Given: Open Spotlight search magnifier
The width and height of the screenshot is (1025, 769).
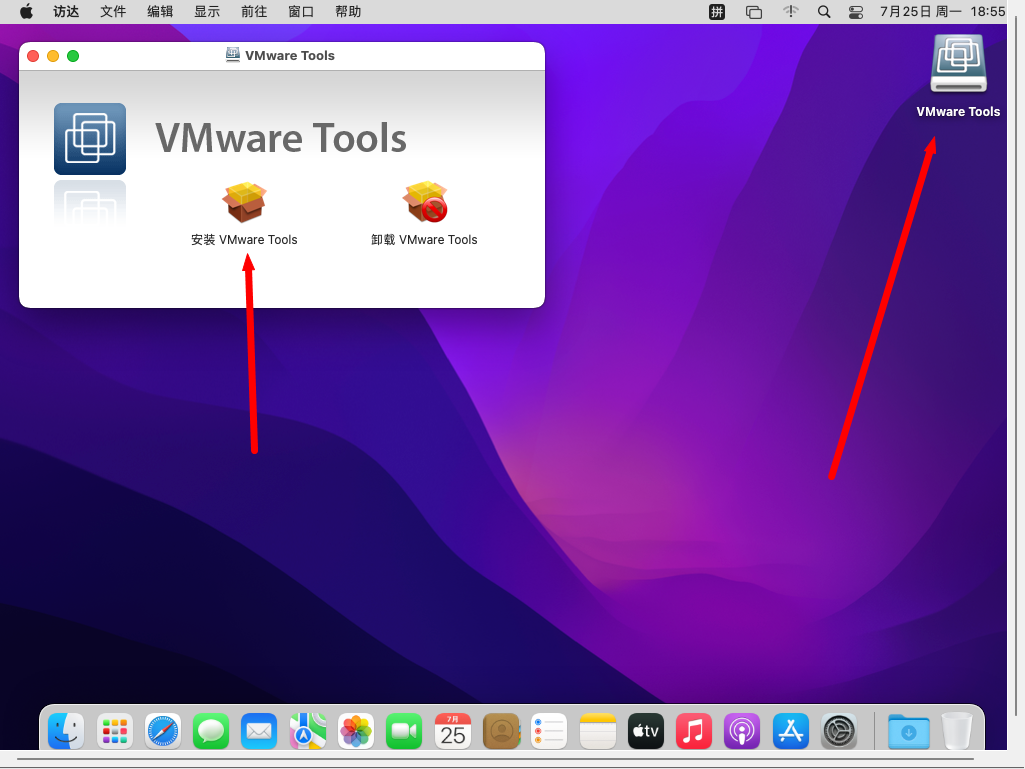Looking at the screenshot, I should (824, 11).
